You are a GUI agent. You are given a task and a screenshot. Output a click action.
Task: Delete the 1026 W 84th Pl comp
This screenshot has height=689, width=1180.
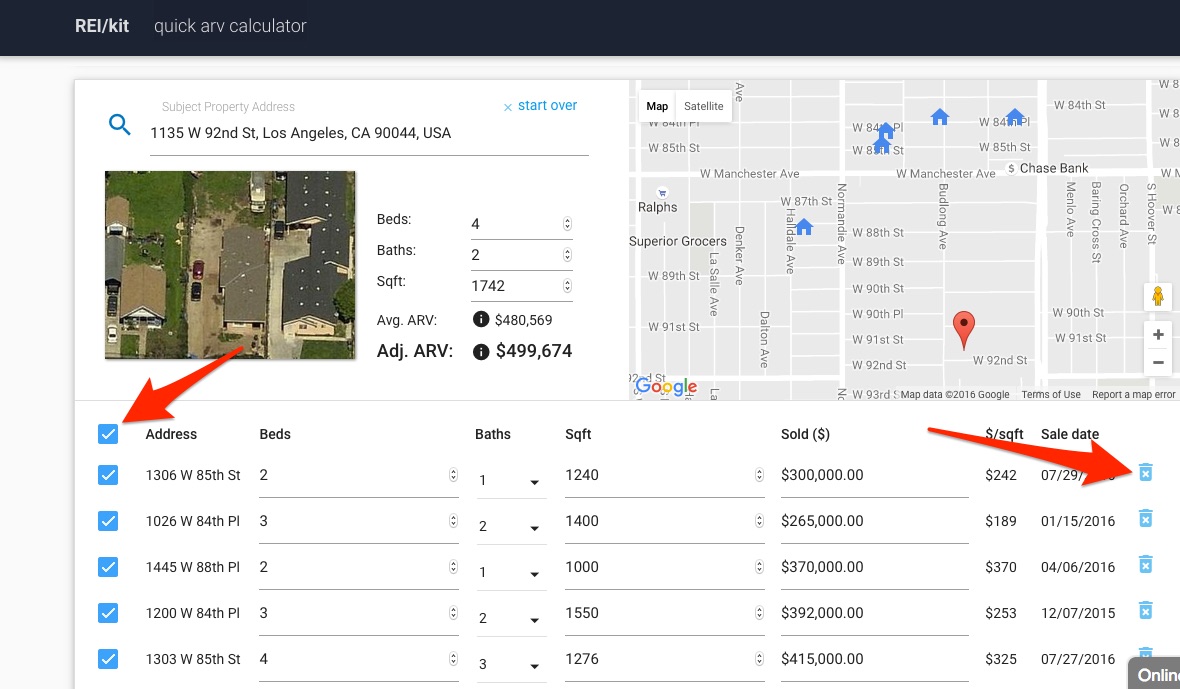pos(1146,518)
